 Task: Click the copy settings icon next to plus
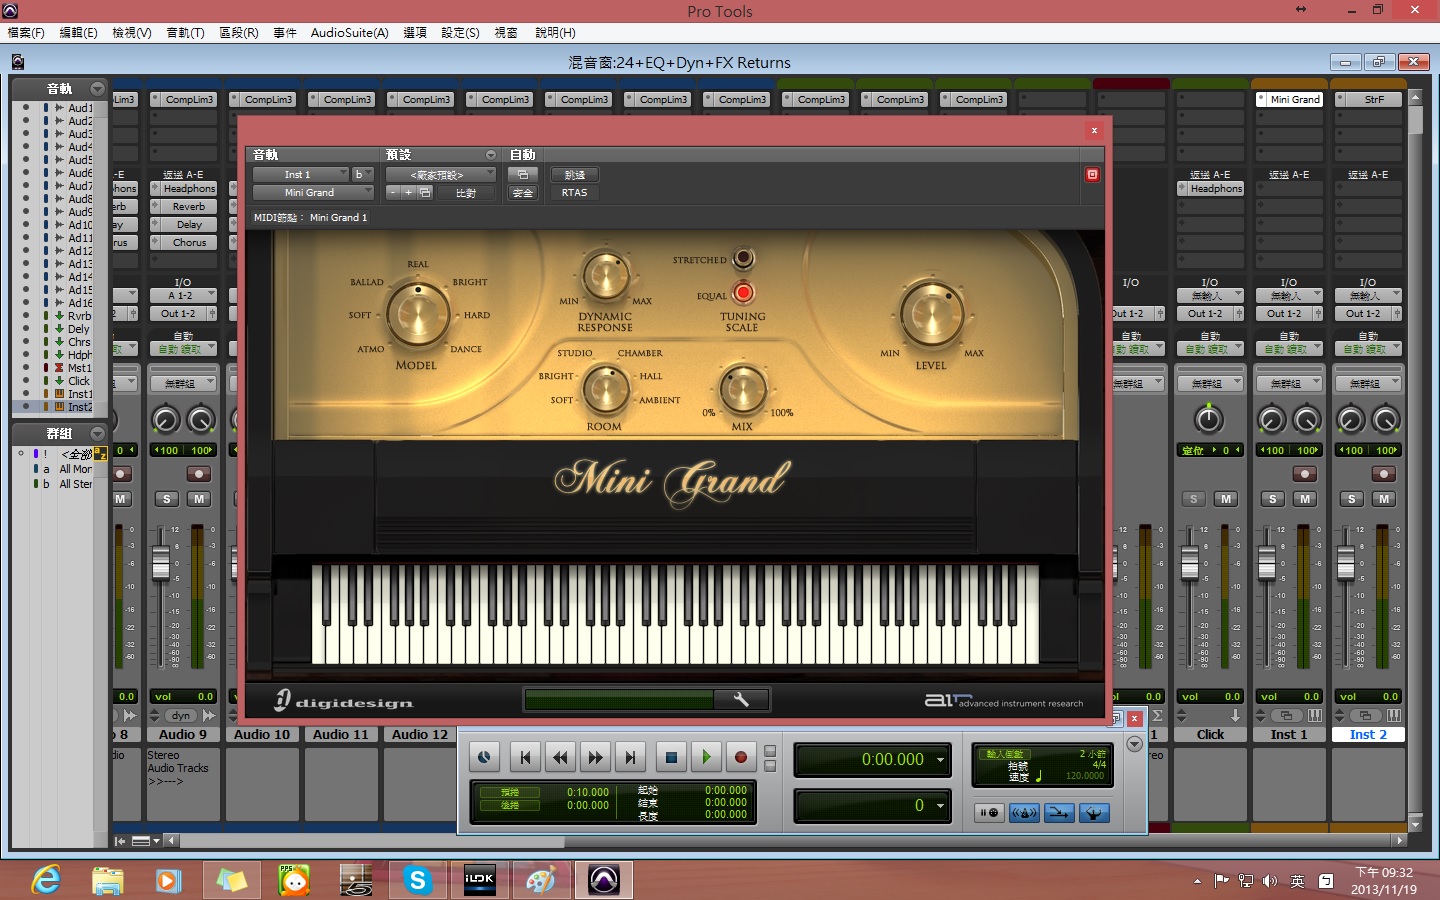coord(425,192)
